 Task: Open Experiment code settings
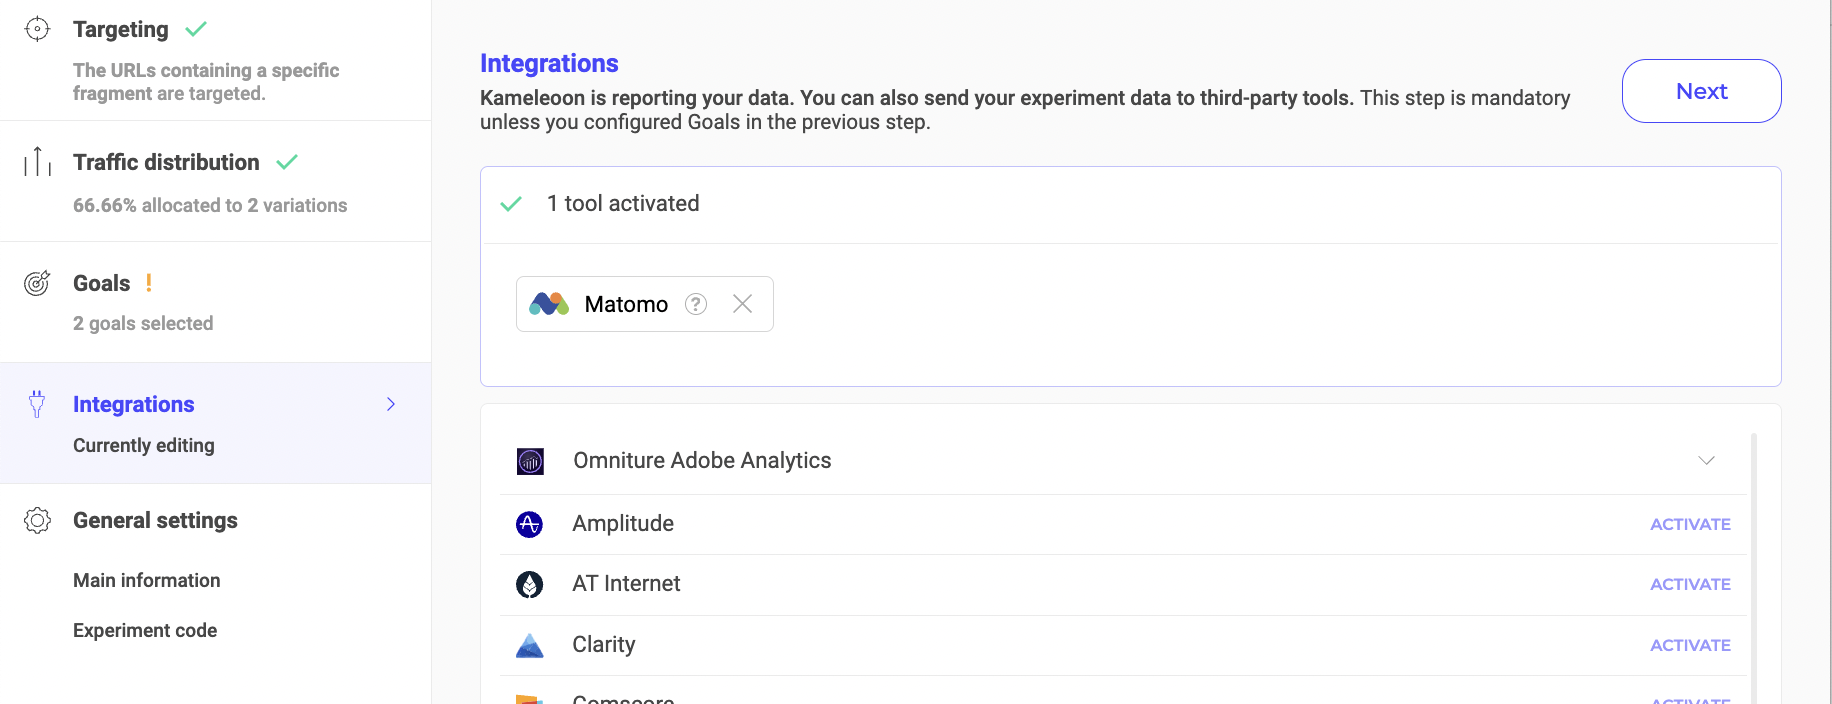145,630
